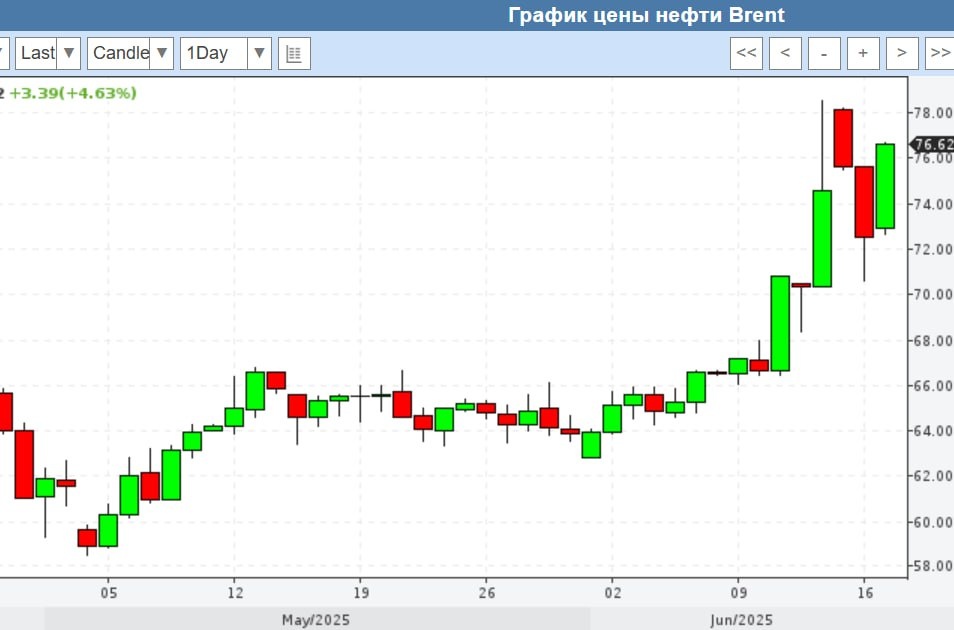Viewport: 954px width, 630px height.
Task: Click the red candle topping at 78.00
Action: tap(843, 138)
